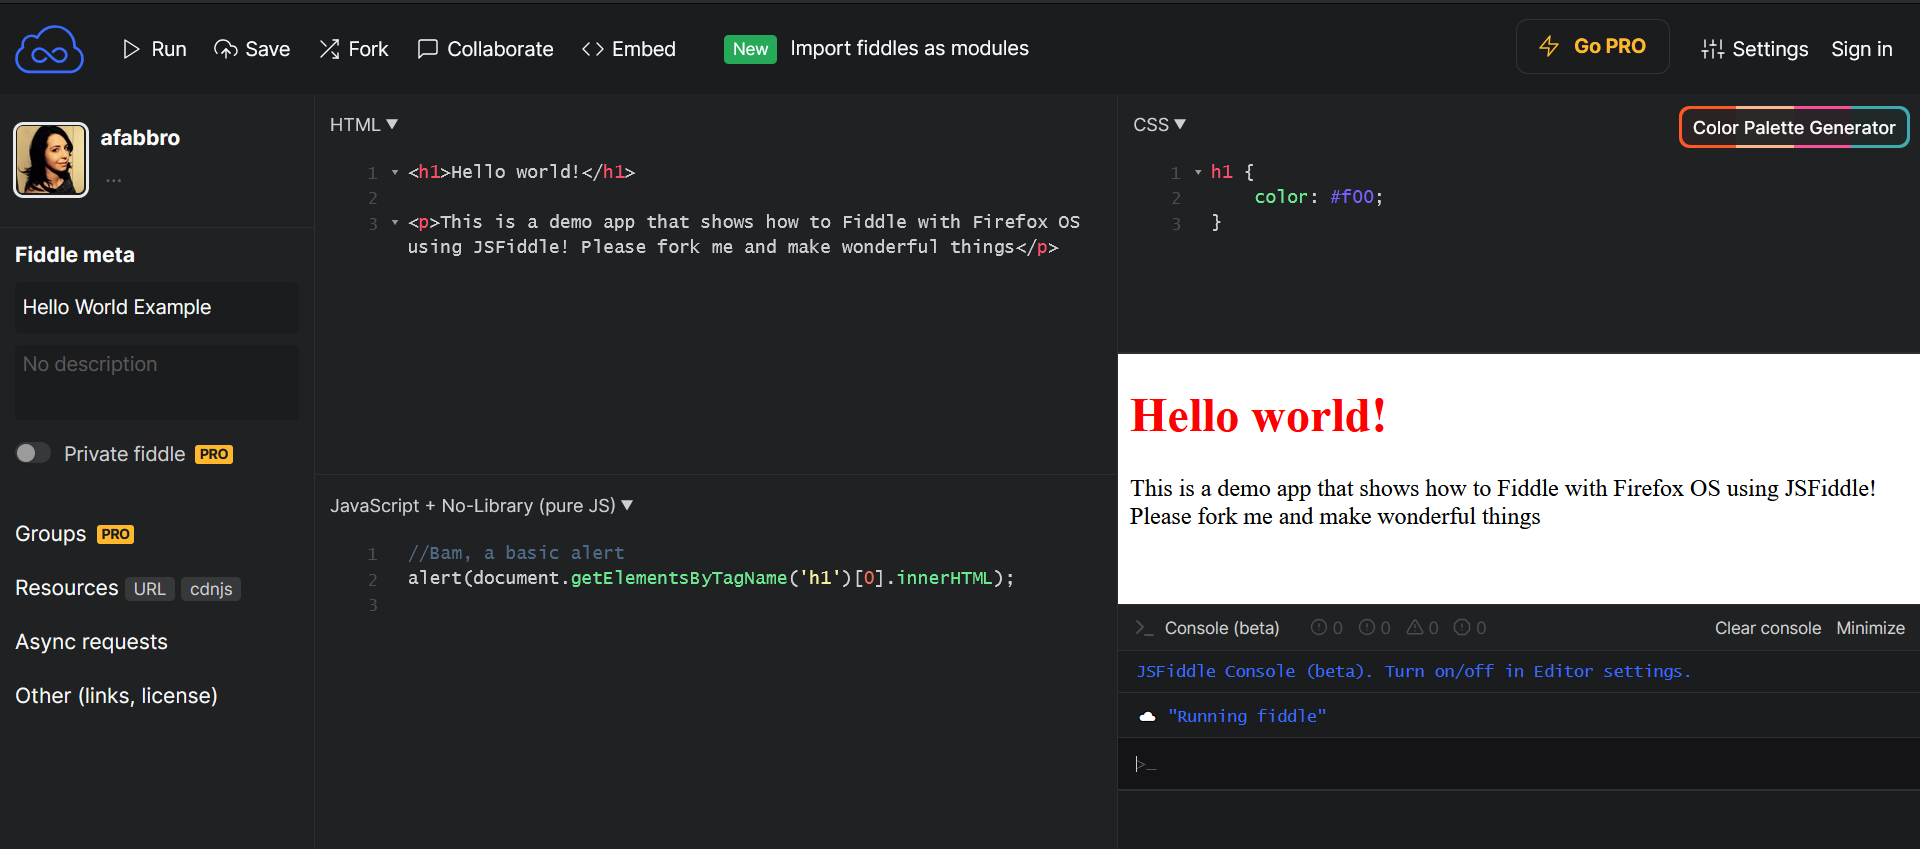Image resolution: width=1920 pixels, height=849 pixels.
Task: Run the fiddle
Action: pos(154,49)
